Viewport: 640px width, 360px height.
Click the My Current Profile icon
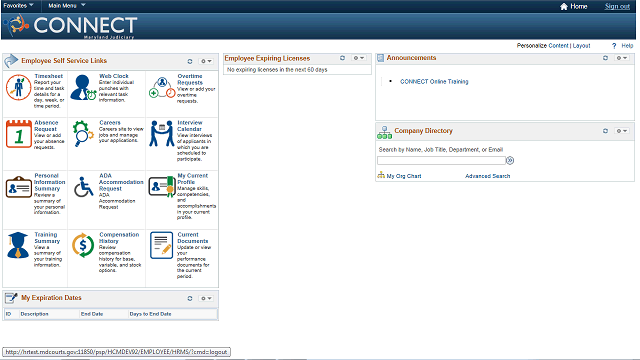(x=162, y=187)
